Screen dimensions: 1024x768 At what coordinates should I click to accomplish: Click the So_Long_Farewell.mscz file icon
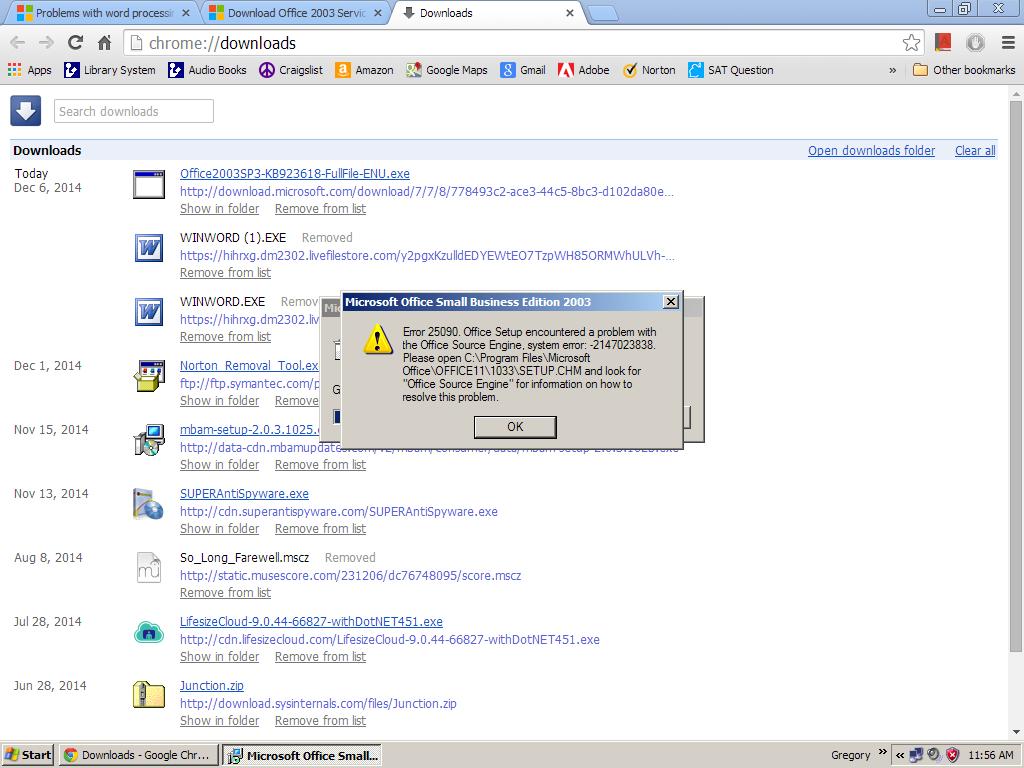click(x=149, y=568)
